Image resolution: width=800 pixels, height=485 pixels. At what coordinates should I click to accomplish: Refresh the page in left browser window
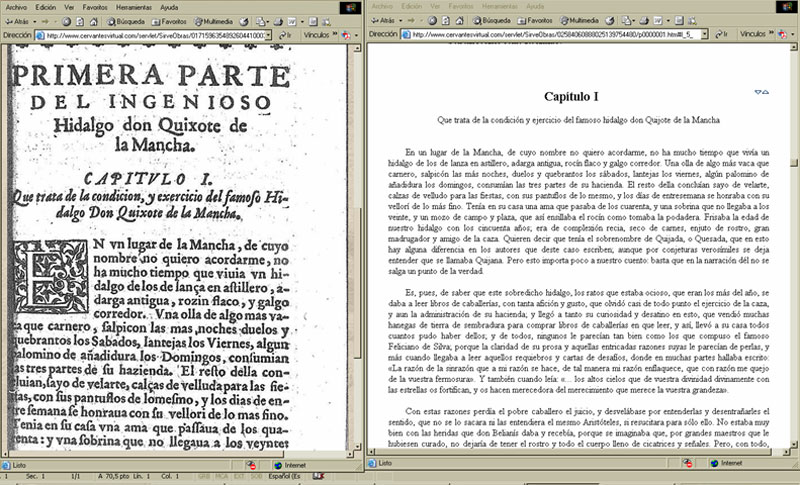click(80, 22)
